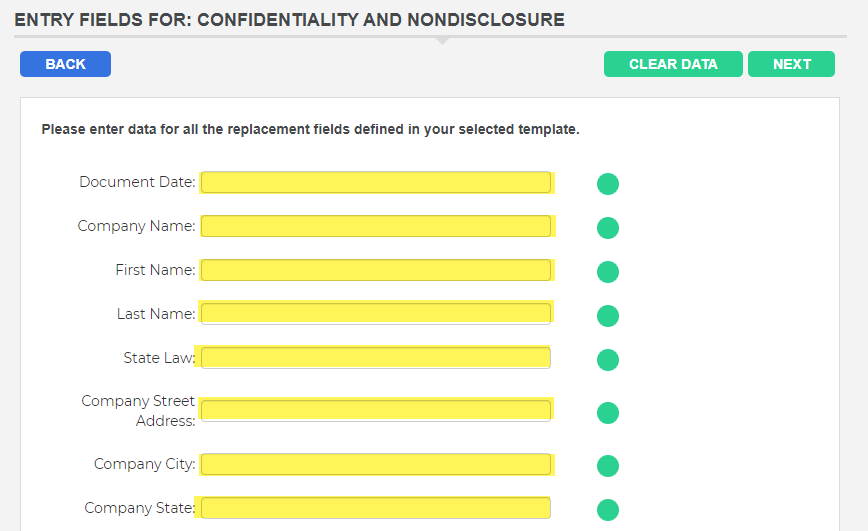Select the Company Name text field
The height and width of the screenshot is (531, 868).
pyautogui.click(x=376, y=226)
